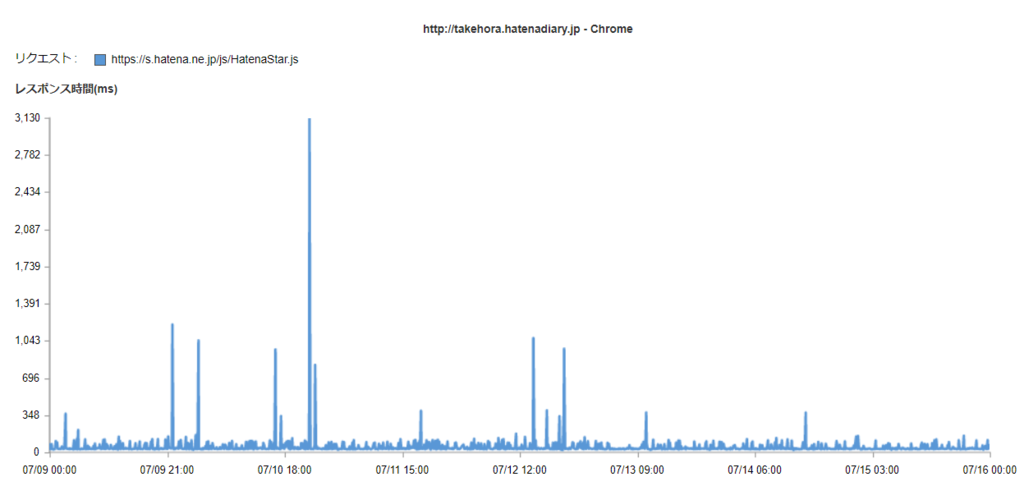Click the 07/09 21:00 x-axis label

pos(167,470)
